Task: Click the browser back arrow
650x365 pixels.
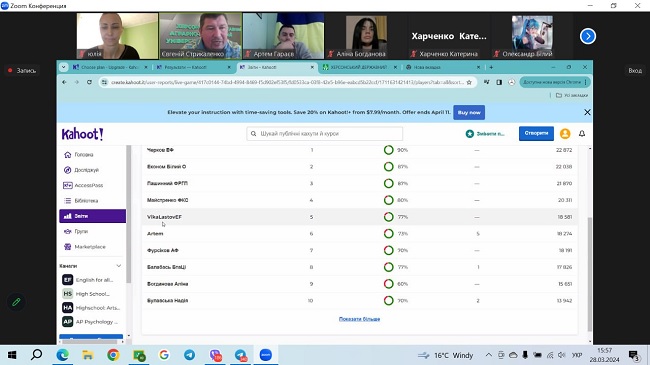Action: pyautogui.click(x=64, y=82)
